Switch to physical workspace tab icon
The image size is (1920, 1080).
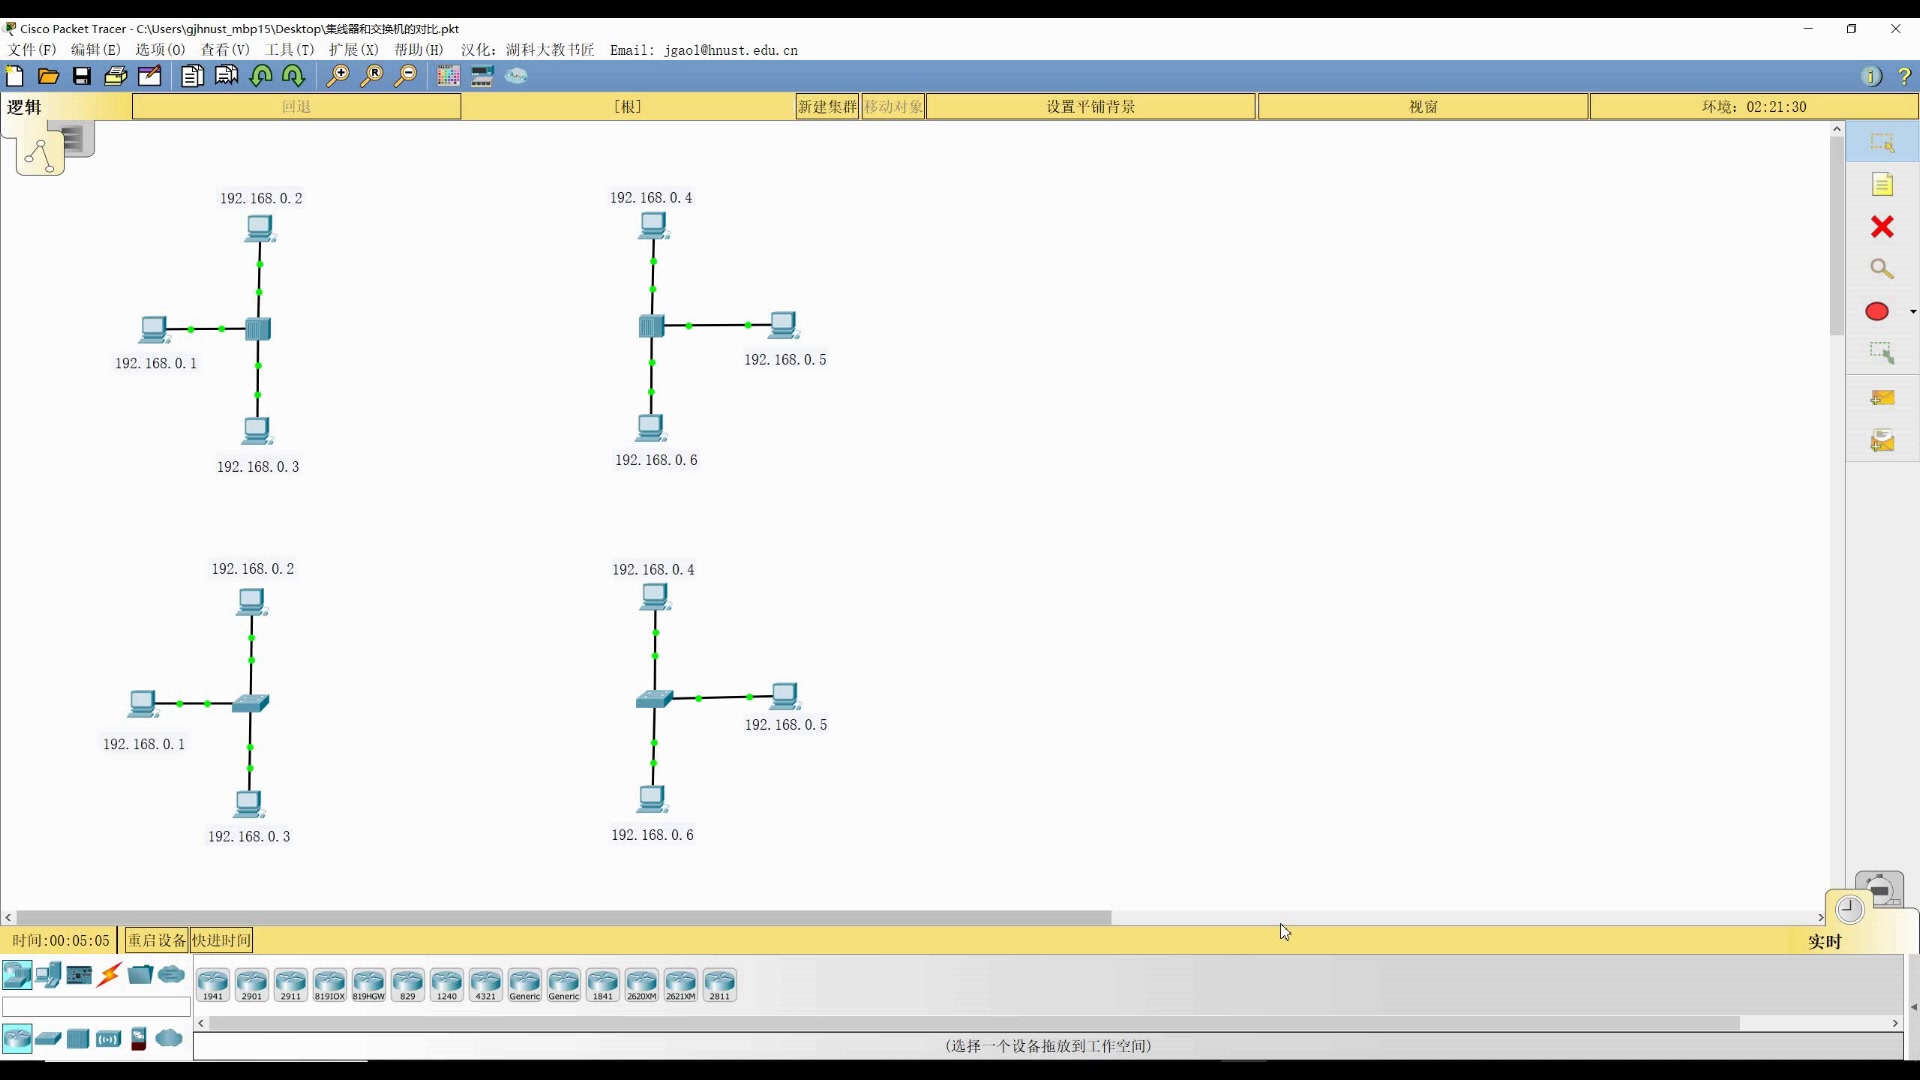pyautogui.click(x=78, y=139)
